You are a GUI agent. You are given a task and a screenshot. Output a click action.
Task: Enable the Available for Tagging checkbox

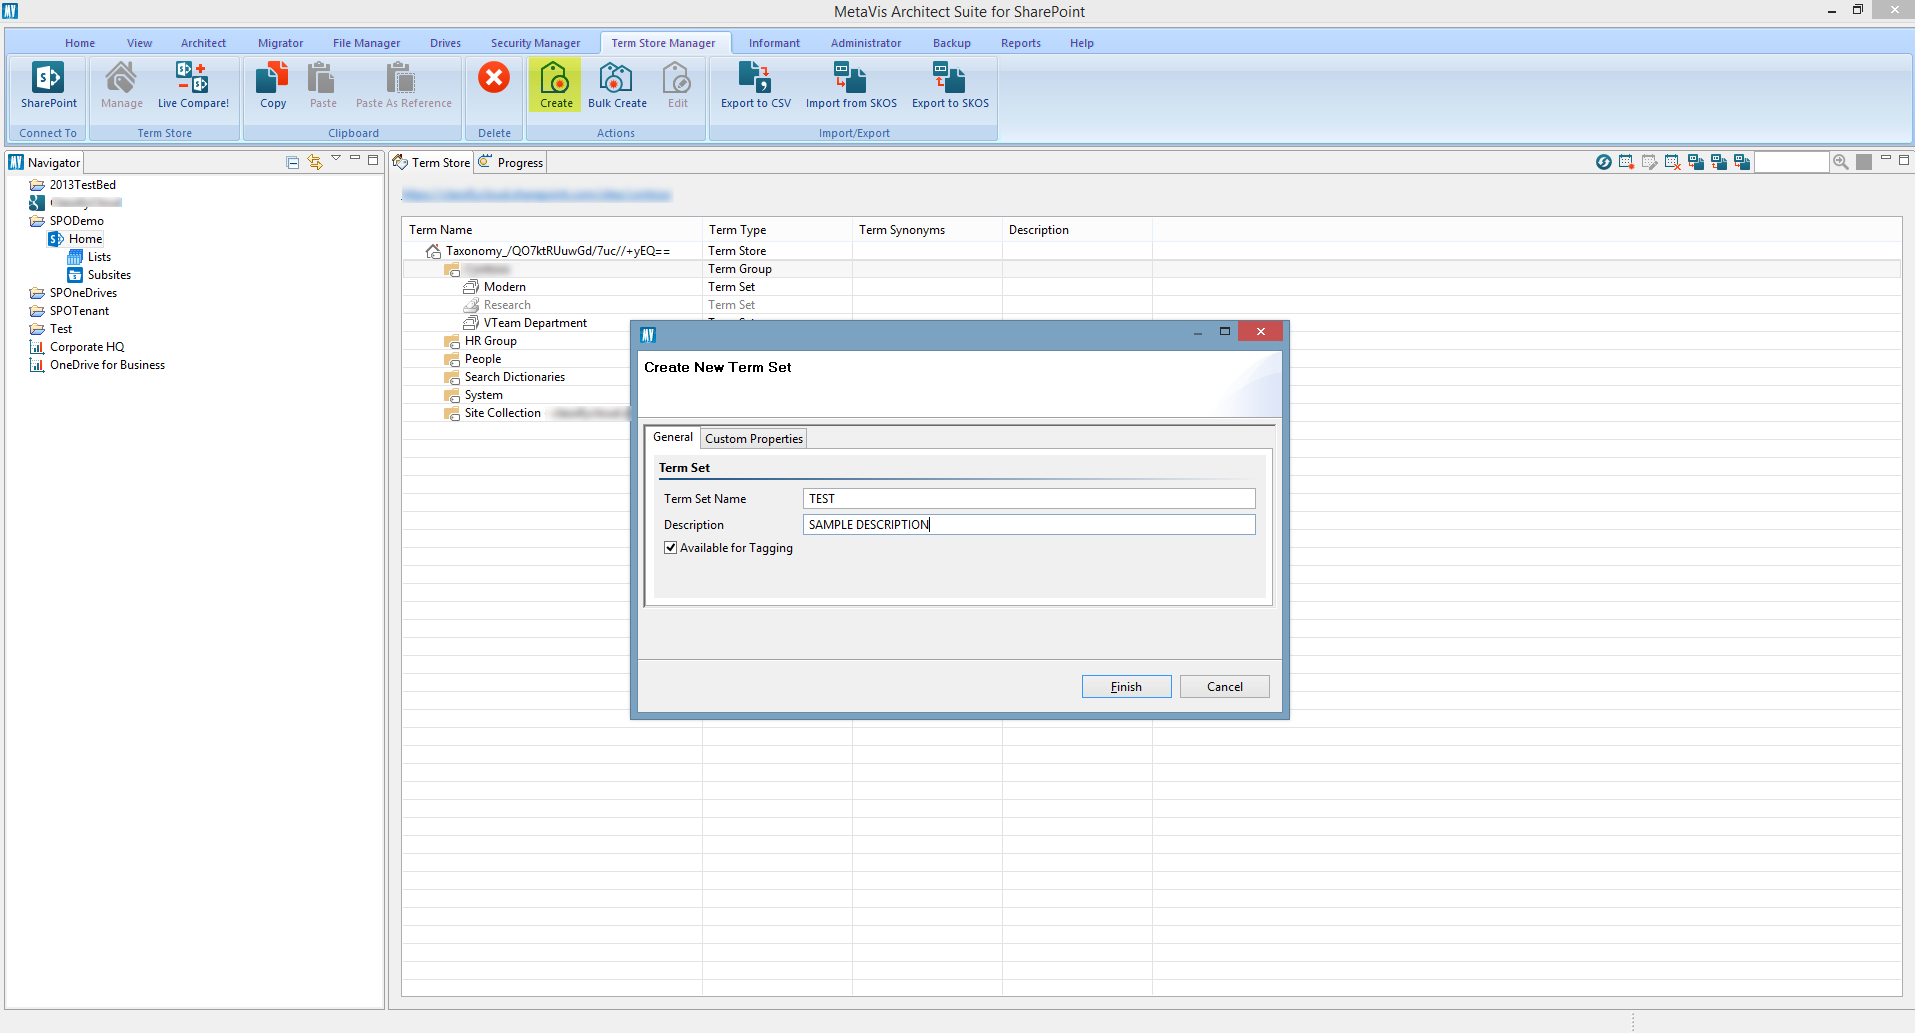(671, 547)
